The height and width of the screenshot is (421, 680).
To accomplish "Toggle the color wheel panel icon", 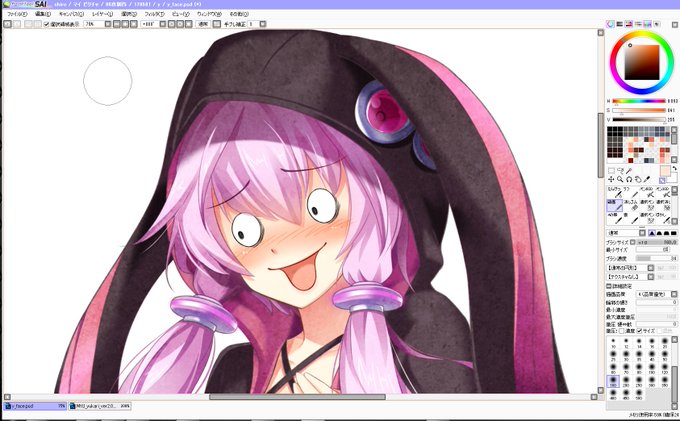I will (611, 24).
